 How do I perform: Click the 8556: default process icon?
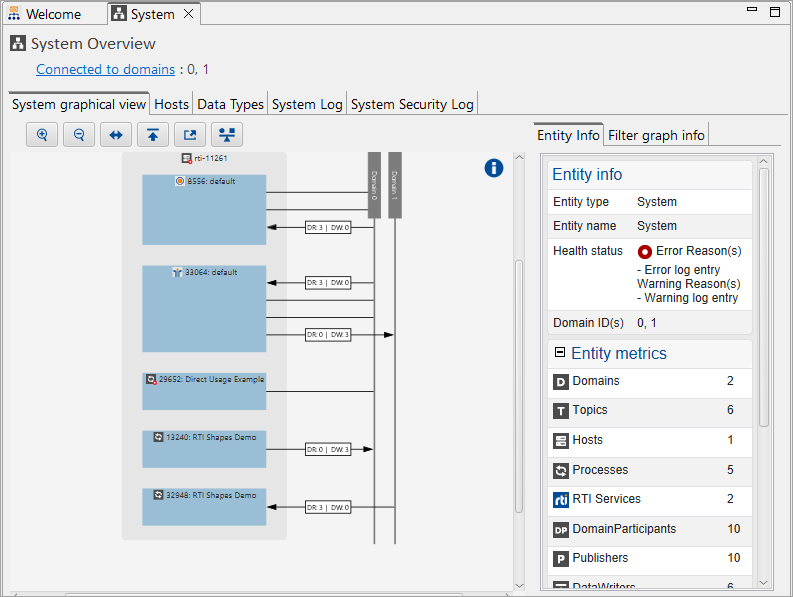[x=180, y=181]
